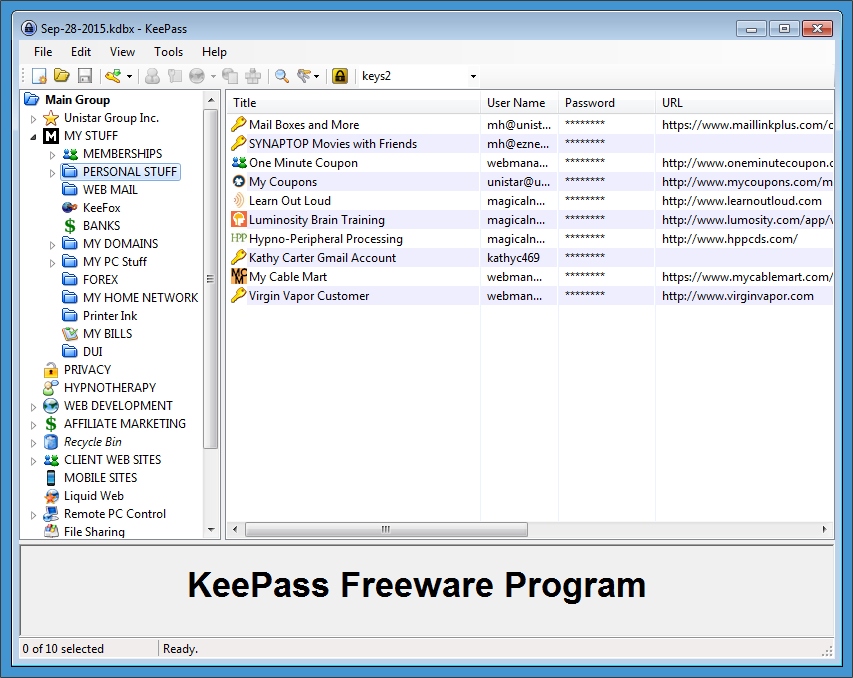Click the horizontal scrollbar thumb in entry list
The width and height of the screenshot is (853, 678).
[386, 529]
